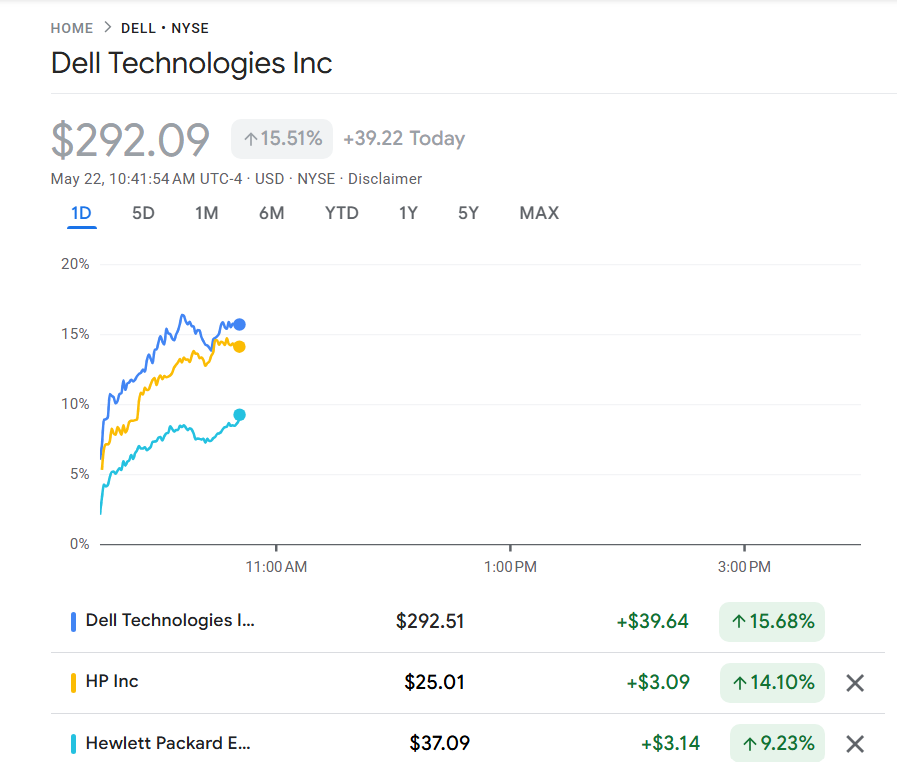Click the blue Dell endpoint on the chart
This screenshot has height=762, width=897.
[x=240, y=324]
